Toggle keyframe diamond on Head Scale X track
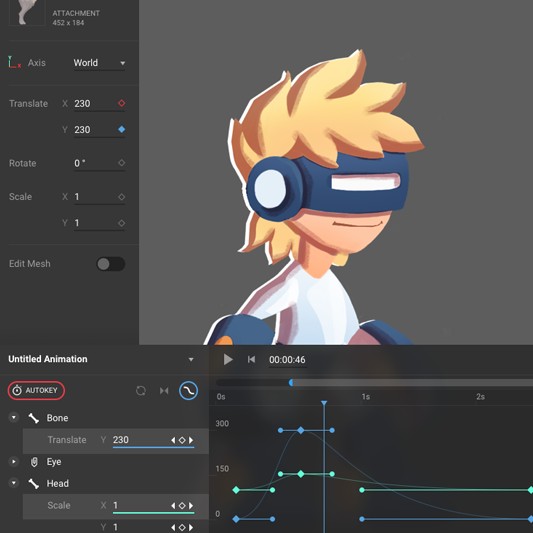 (x=182, y=505)
